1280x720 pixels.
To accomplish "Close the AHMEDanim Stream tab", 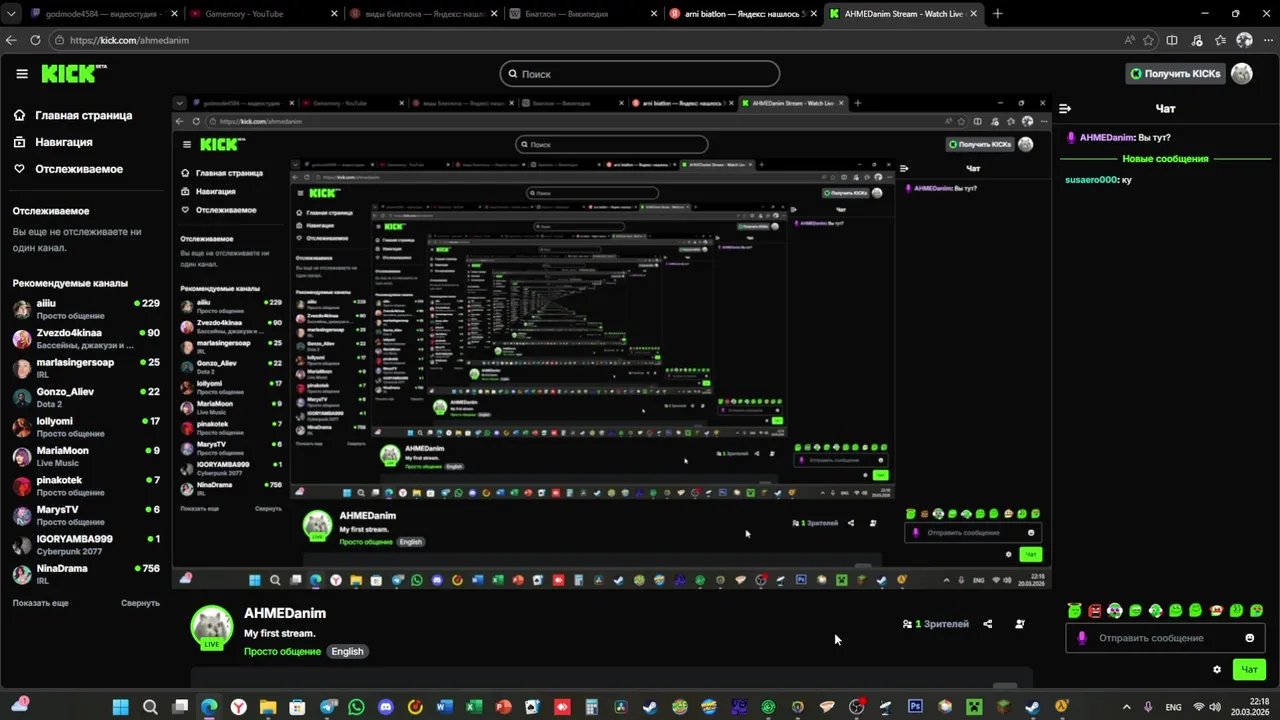I will (971, 14).
